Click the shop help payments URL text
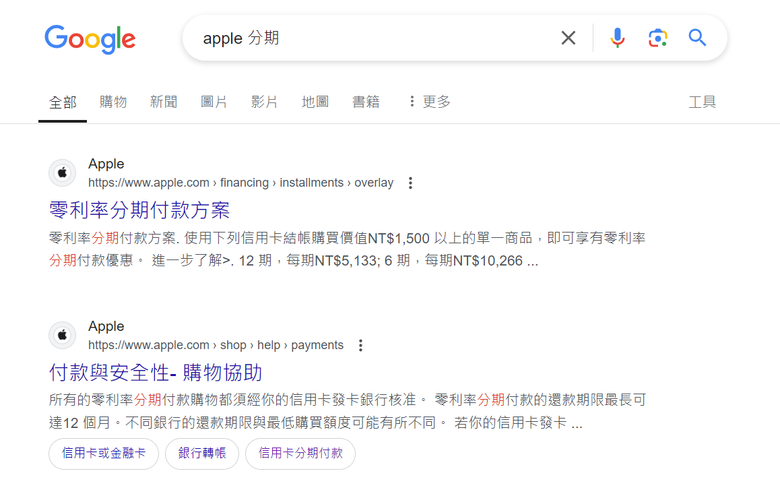The image size is (780, 494). [216, 345]
